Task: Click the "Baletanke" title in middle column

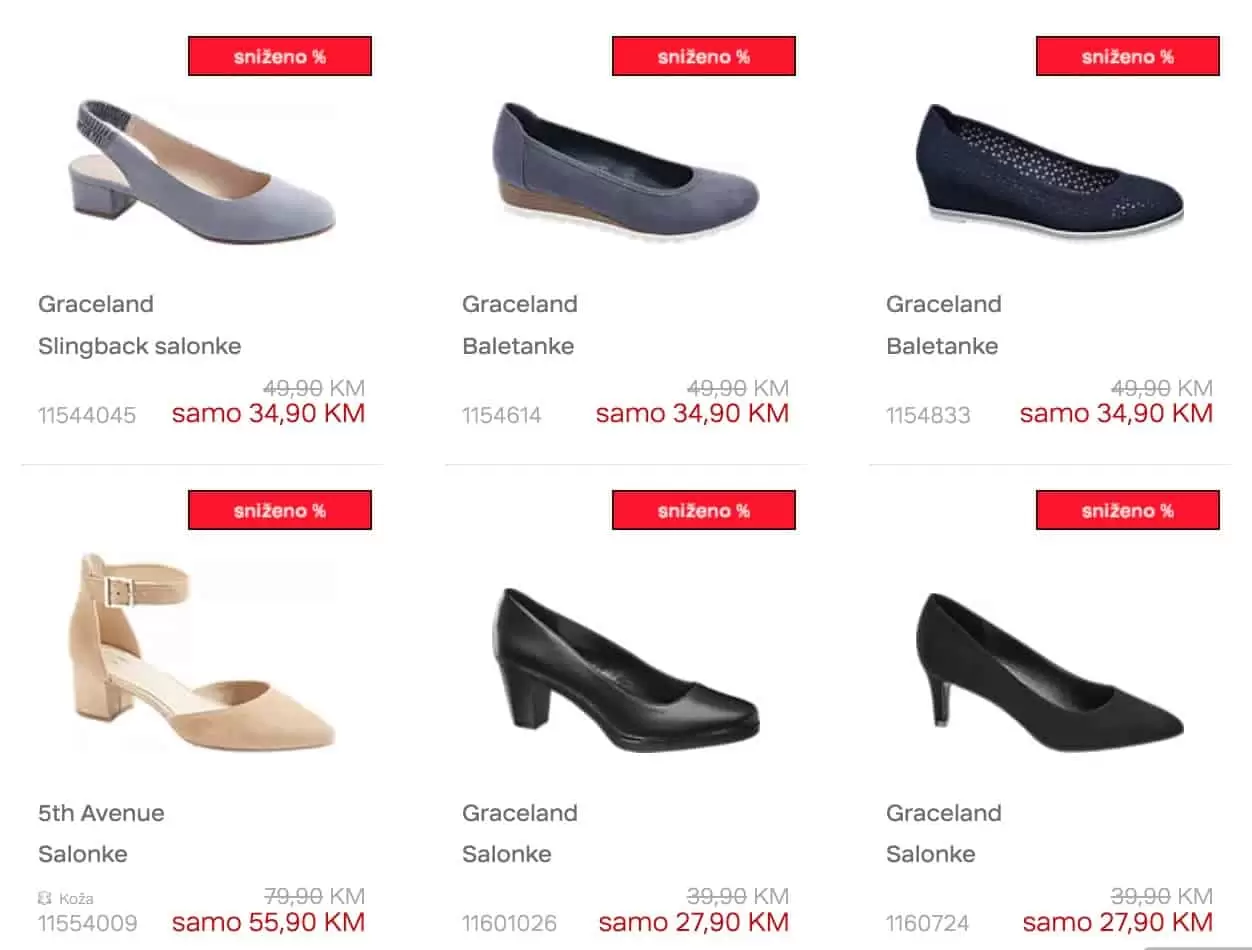Action: click(517, 346)
